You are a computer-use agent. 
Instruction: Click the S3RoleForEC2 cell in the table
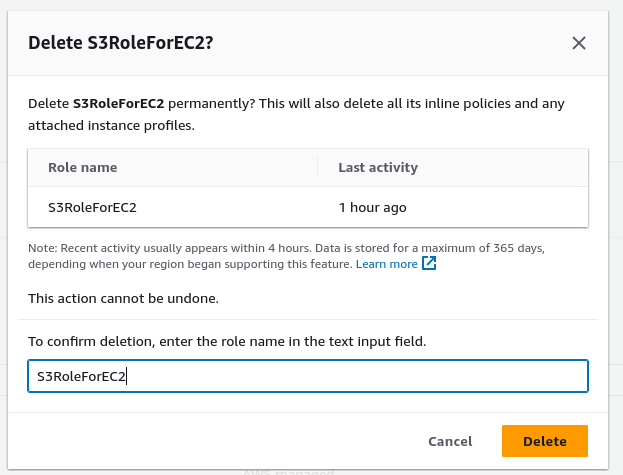click(x=92, y=207)
